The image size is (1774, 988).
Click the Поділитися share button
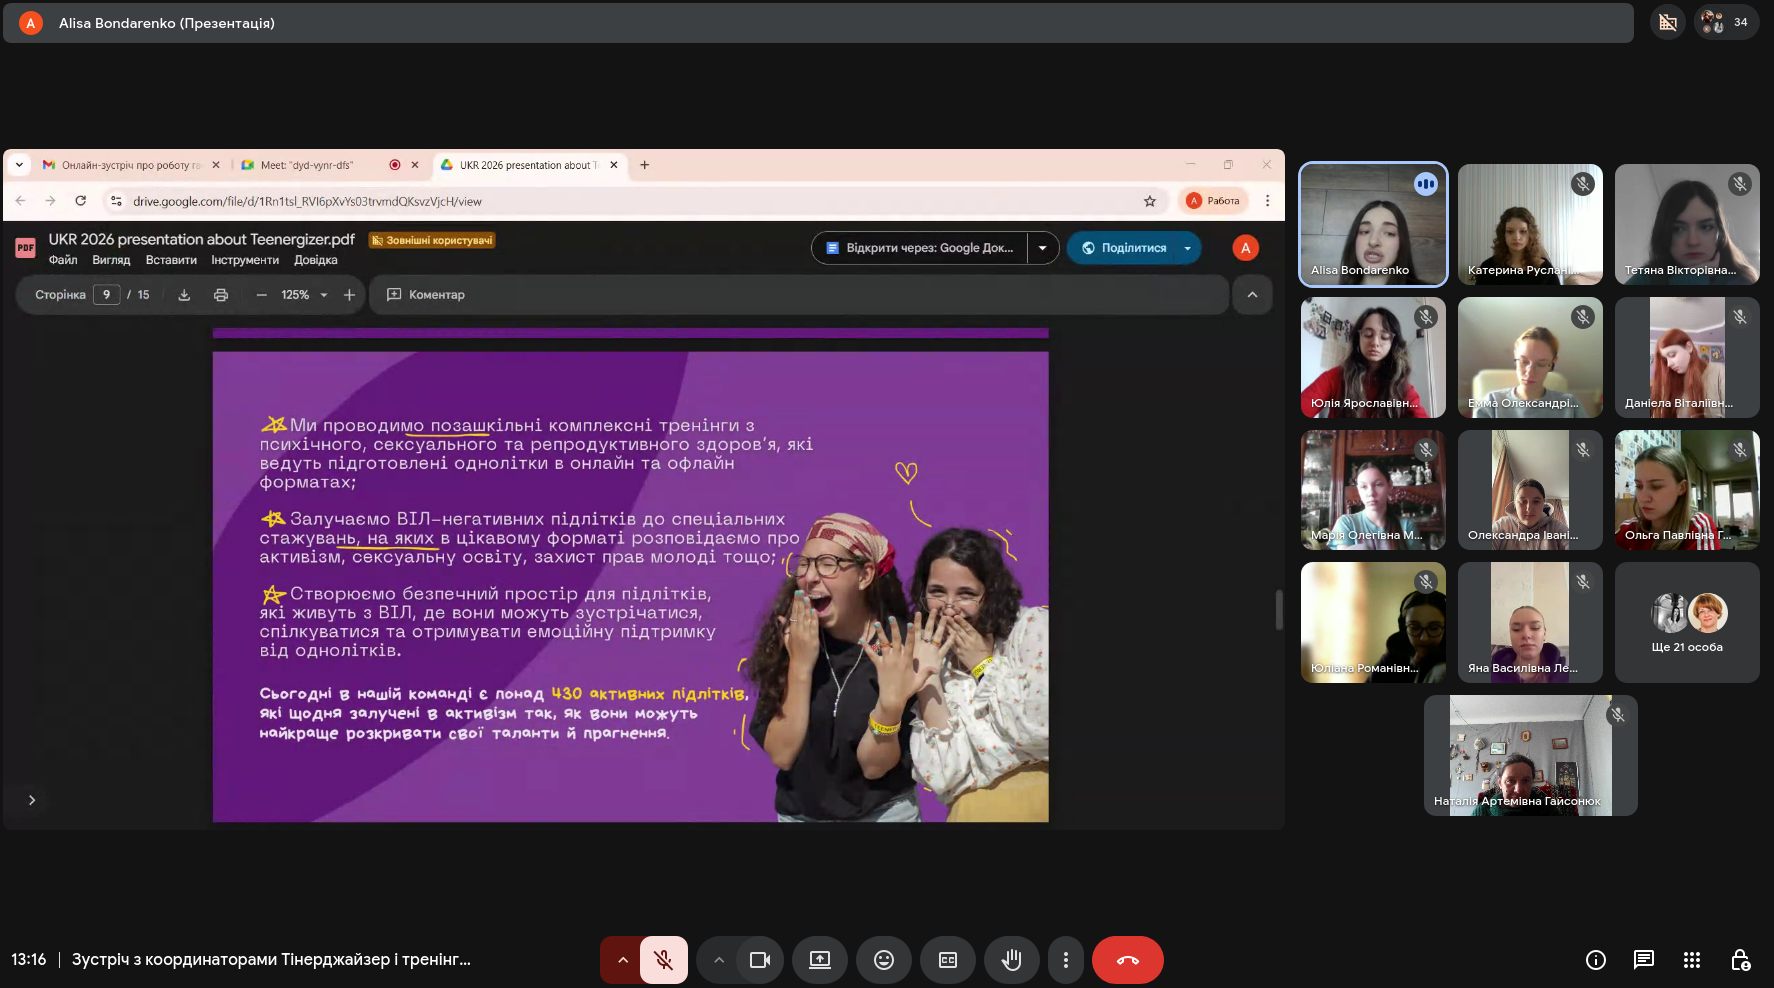pyautogui.click(x=1123, y=248)
